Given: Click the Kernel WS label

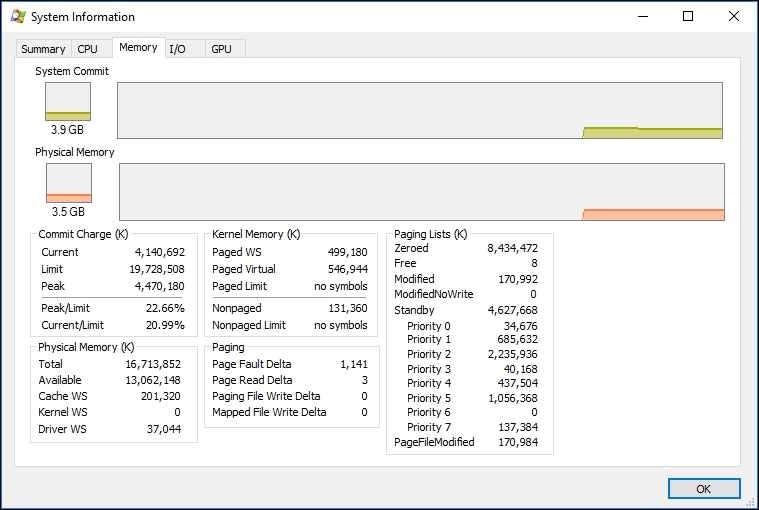Looking at the screenshot, I should coord(63,412).
